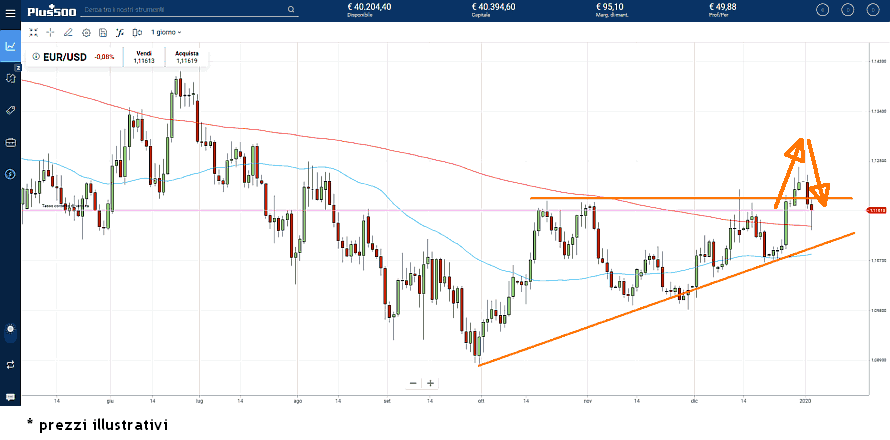Zoom in chart with plus button
The width and height of the screenshot is (890, 440).
(431, 383)
